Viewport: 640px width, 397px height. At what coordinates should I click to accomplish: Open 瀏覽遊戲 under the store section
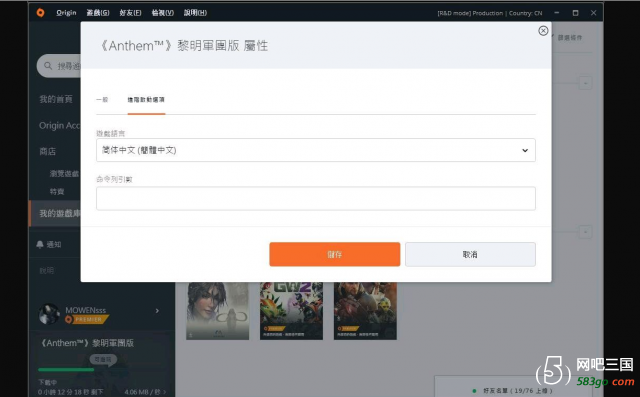pos(64,174)
